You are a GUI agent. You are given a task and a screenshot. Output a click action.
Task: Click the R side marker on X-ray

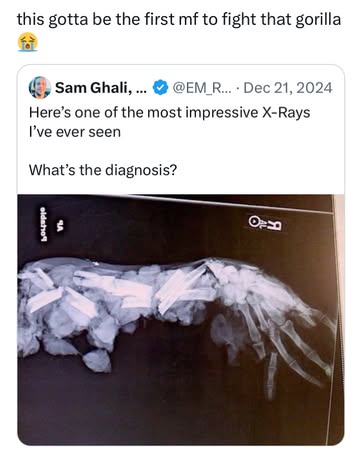pyautogui.click(x=266, y=224)
